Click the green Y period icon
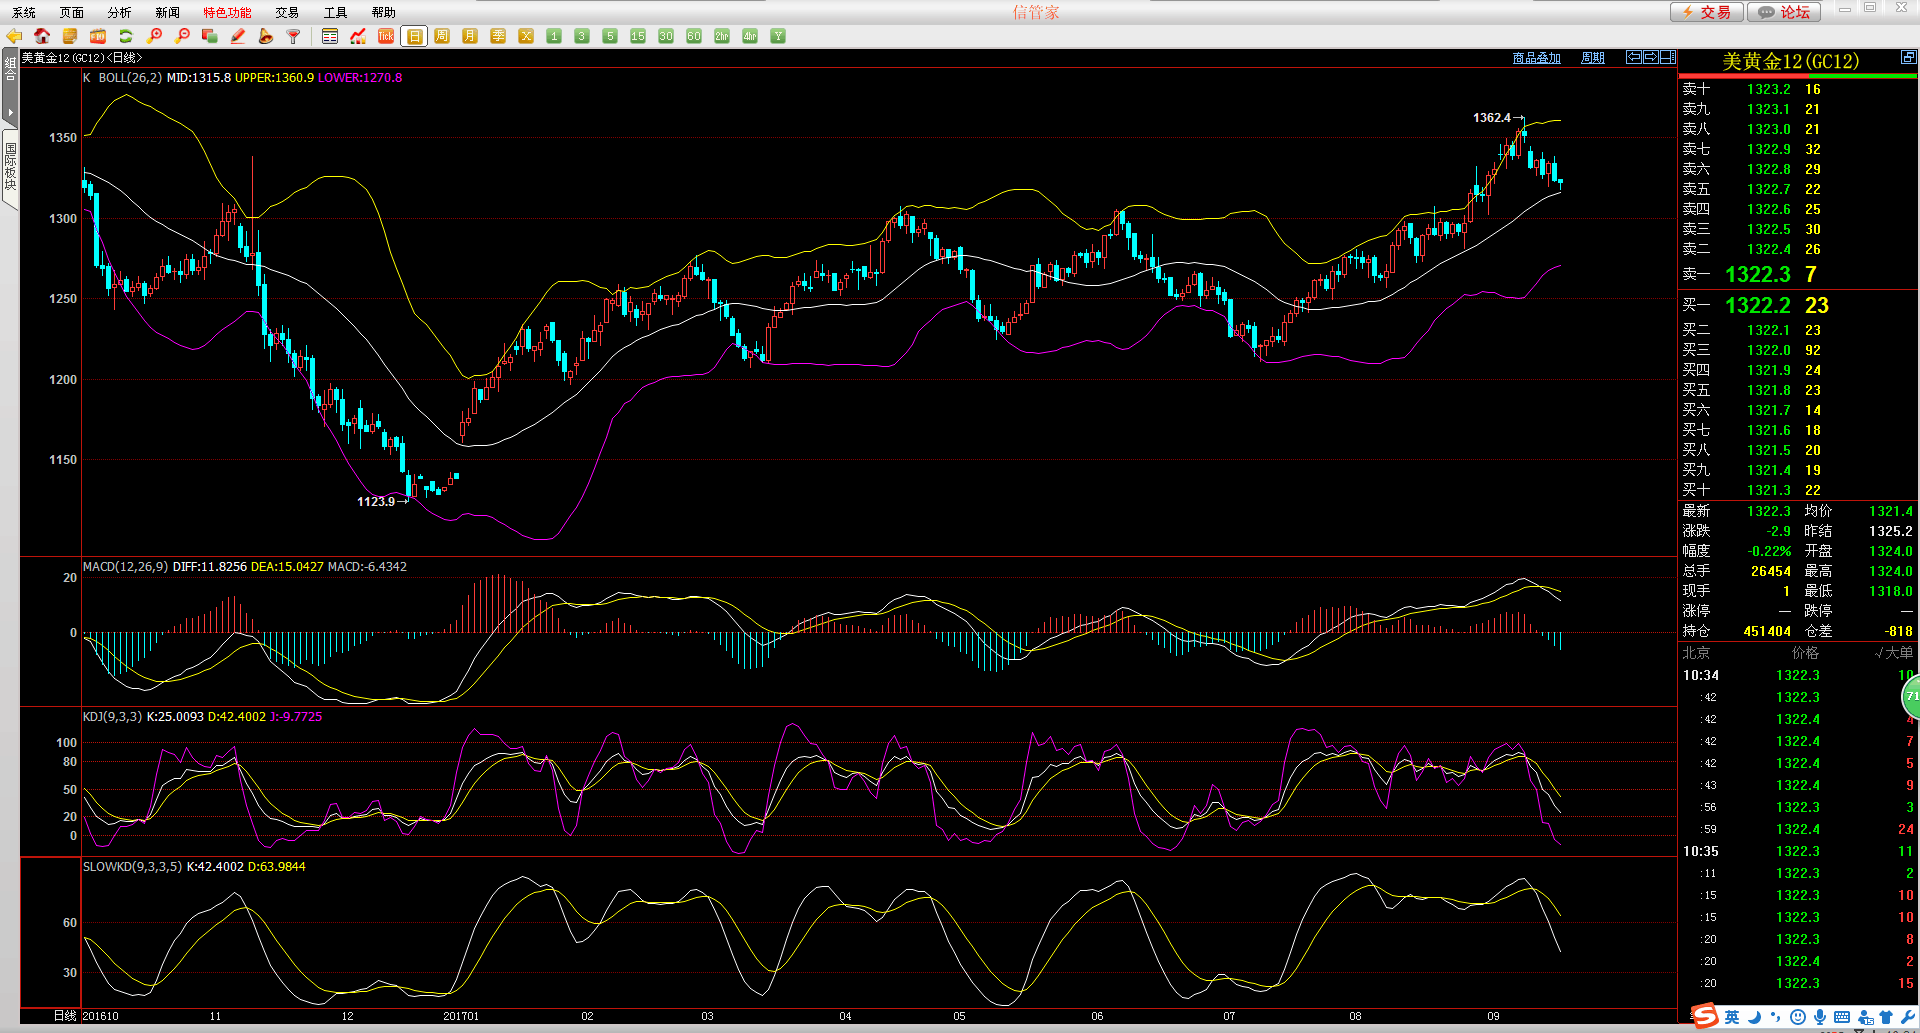The height and width of the screenshot is (1033, 1920). [778, 36]
